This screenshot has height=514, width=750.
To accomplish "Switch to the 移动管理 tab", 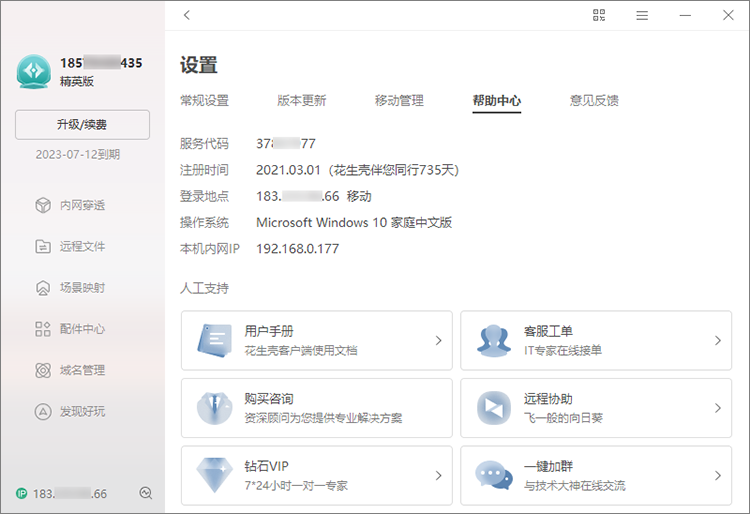I will [x=399, y=100].
